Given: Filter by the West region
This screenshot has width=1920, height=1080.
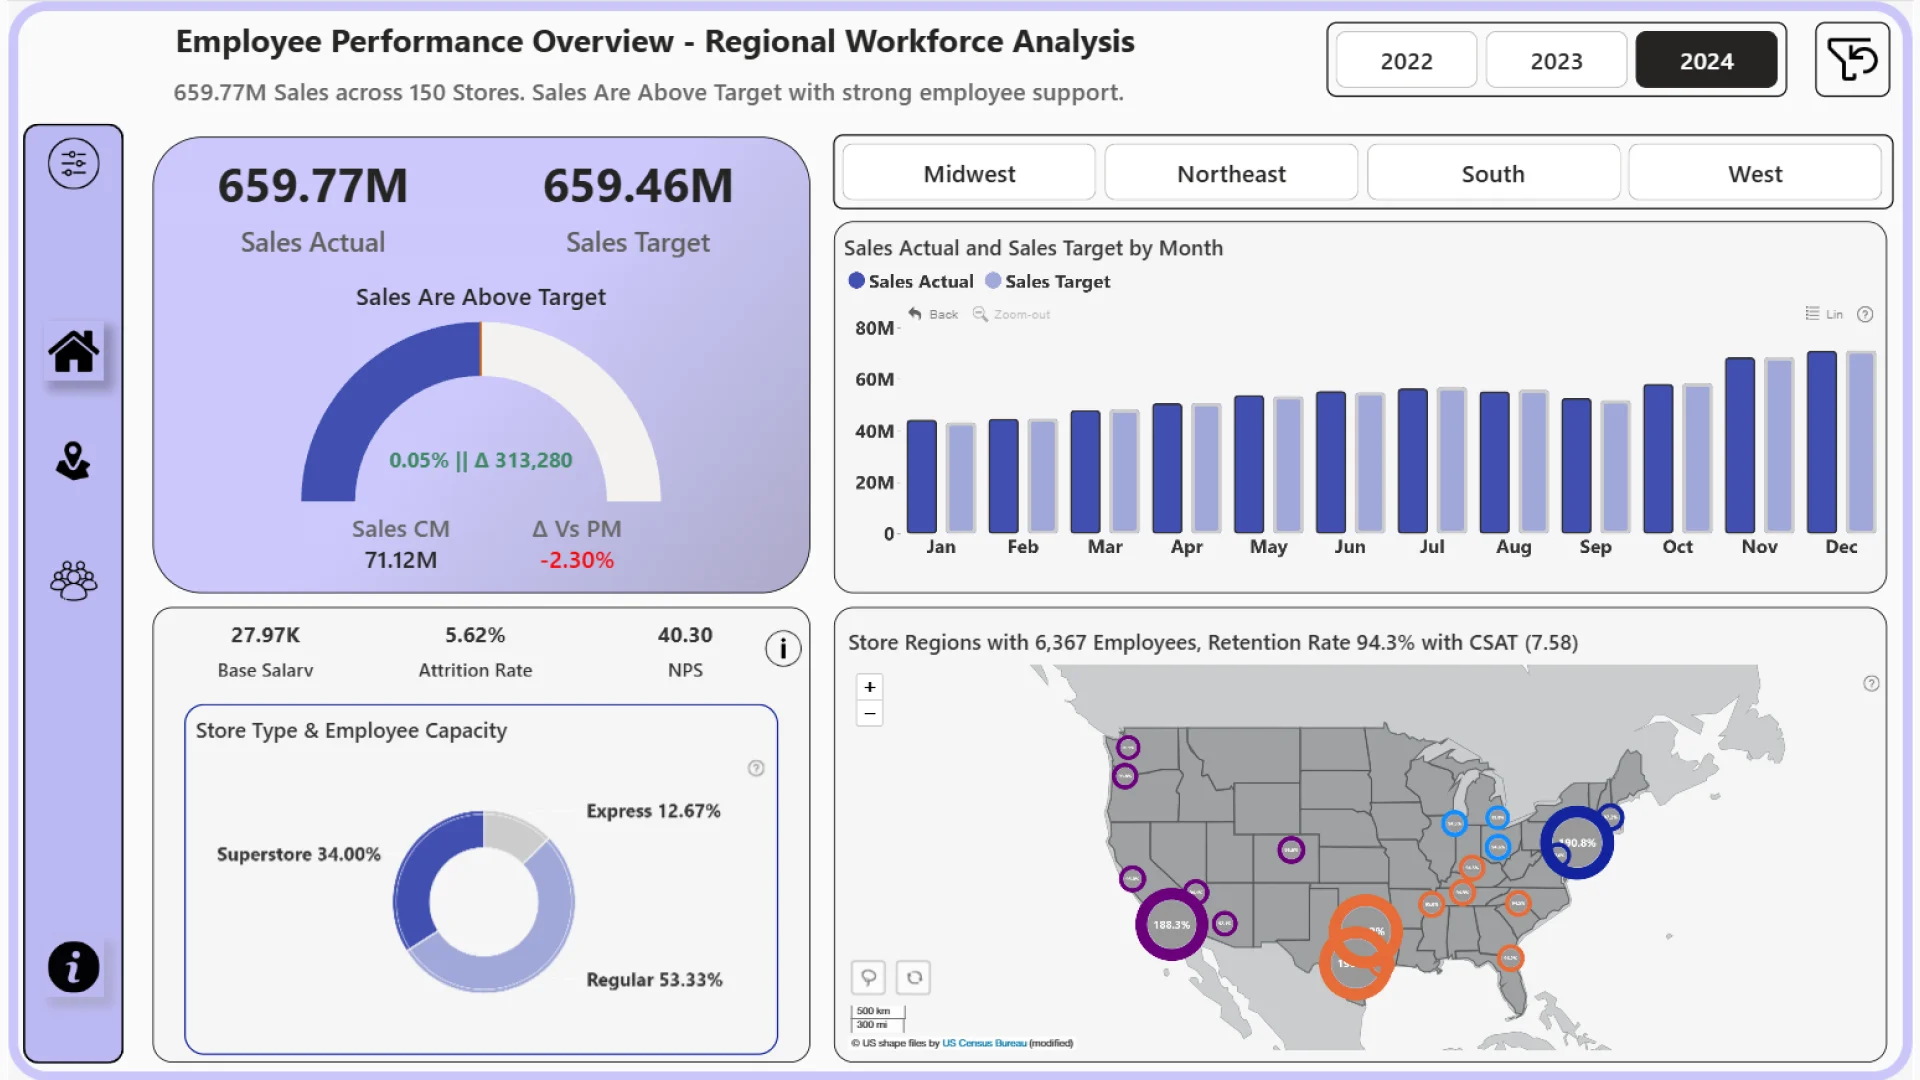Looking at the screenshot, I should pos(1755,174).
